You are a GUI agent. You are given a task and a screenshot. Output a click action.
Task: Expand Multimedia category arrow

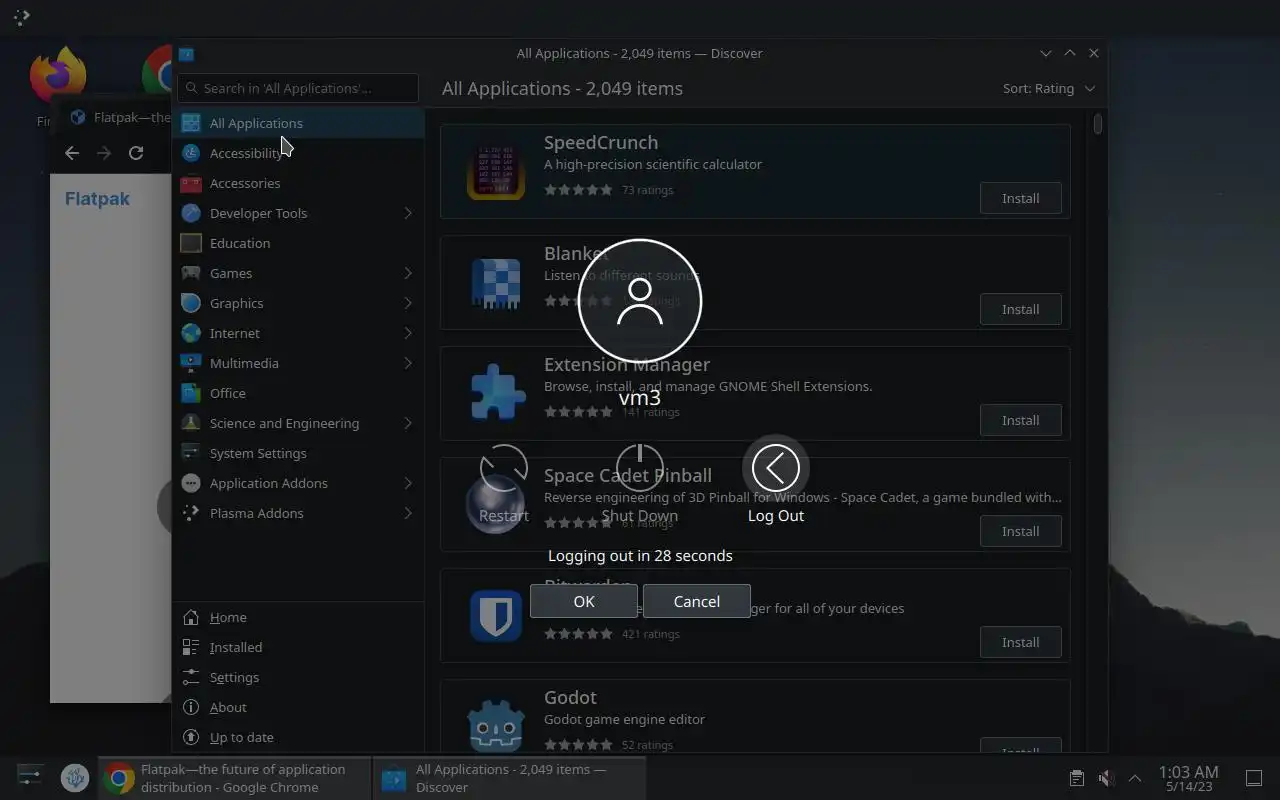(x=408, y=363)
